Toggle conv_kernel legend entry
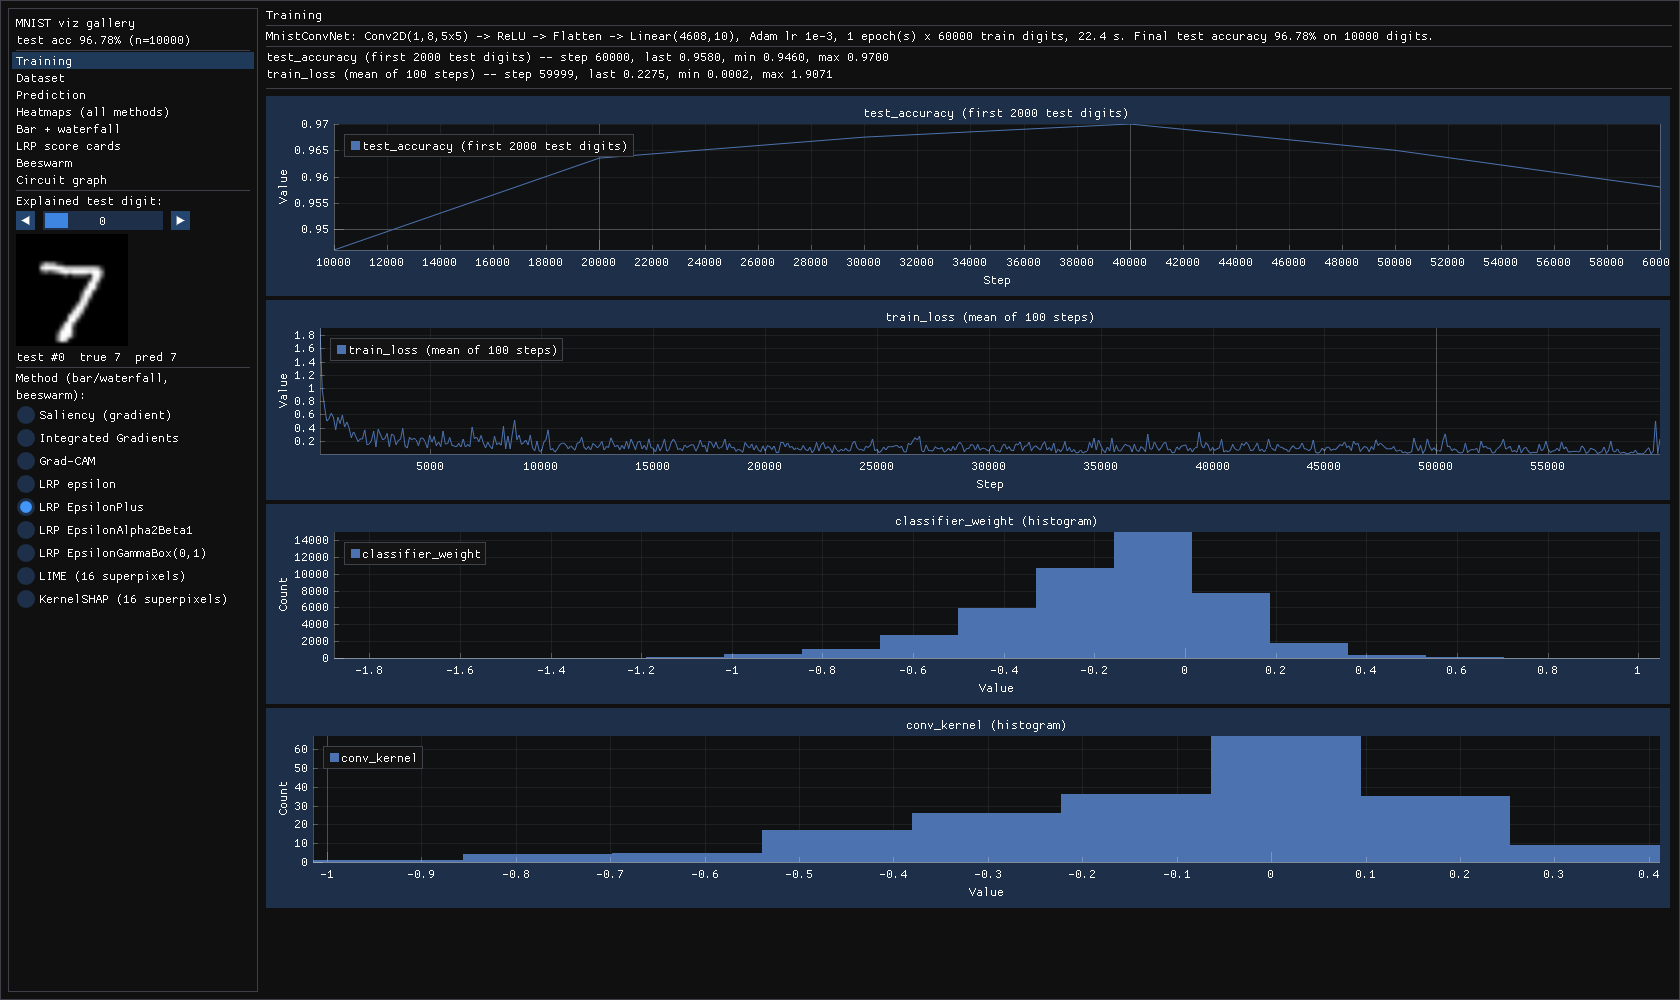This screenshot has width=1680, height=1000. pos(373,758)
